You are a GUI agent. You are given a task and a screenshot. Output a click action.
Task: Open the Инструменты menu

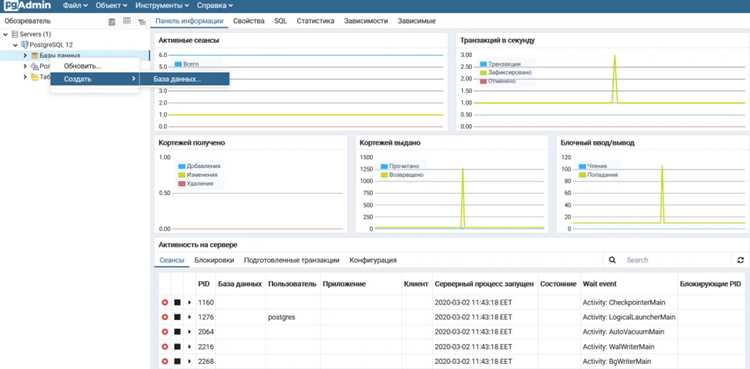(x=162, y=6)
